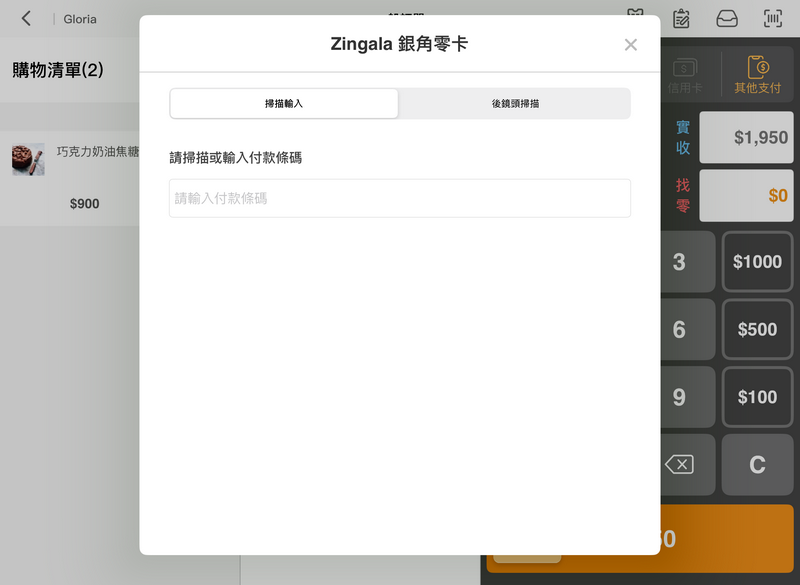Screen dimensions: 800x585
Task: Tap the 實收 $1,950 amount field
Action: pyautogui.click(x=746, y=138)
